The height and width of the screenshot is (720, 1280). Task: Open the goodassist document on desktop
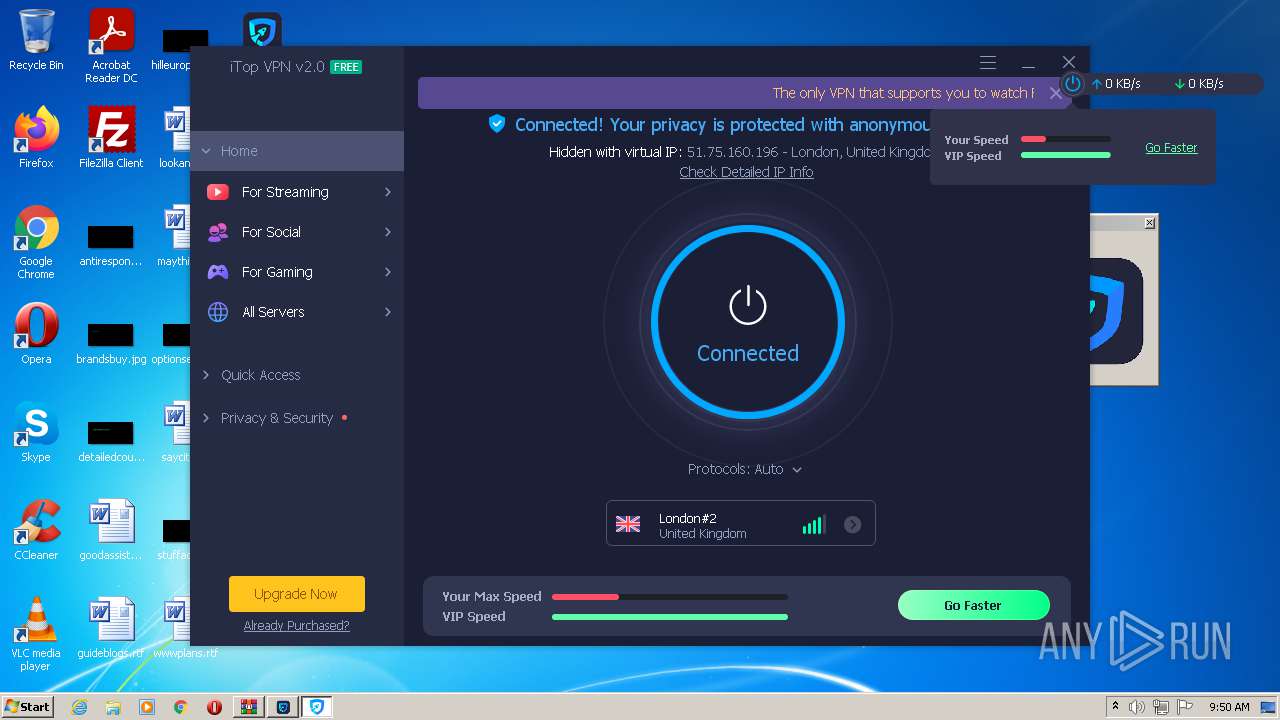[x=111, y=530]
